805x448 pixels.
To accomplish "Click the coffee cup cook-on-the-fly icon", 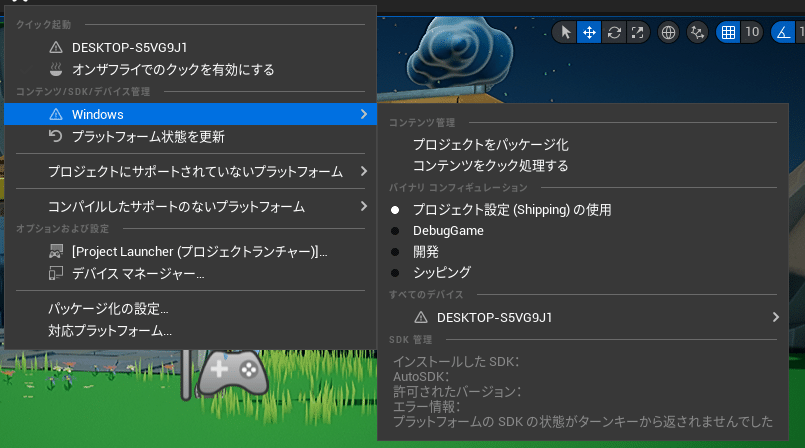I will [x=56, y=69].
